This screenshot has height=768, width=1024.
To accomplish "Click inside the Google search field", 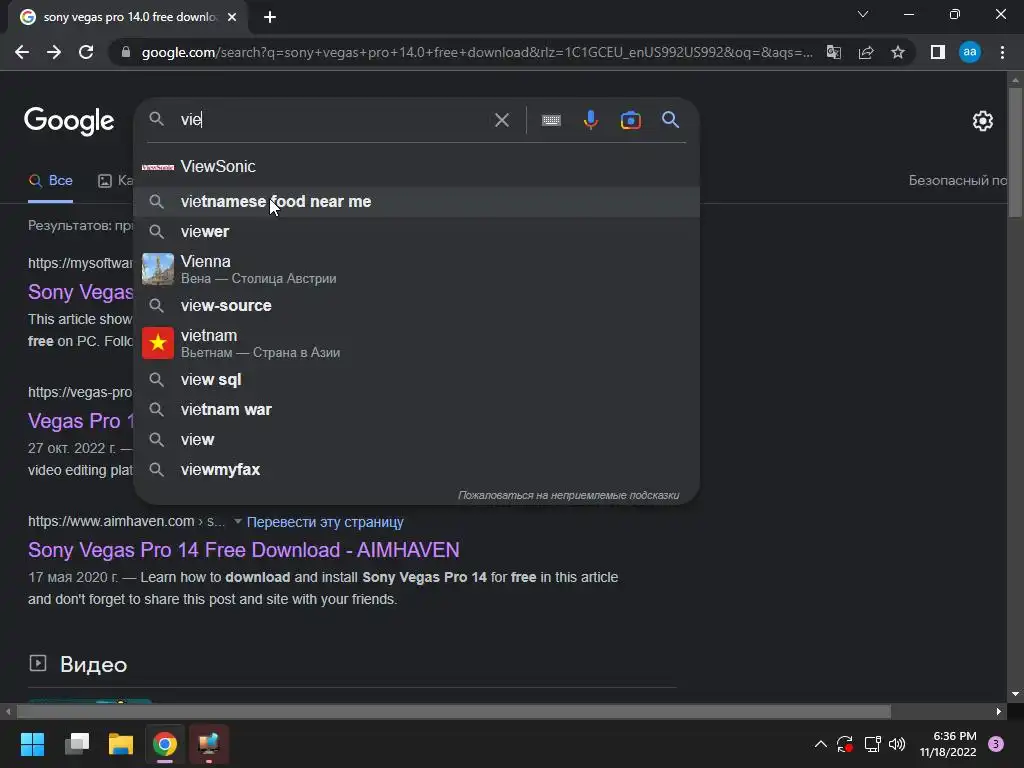I will point(333,120).
